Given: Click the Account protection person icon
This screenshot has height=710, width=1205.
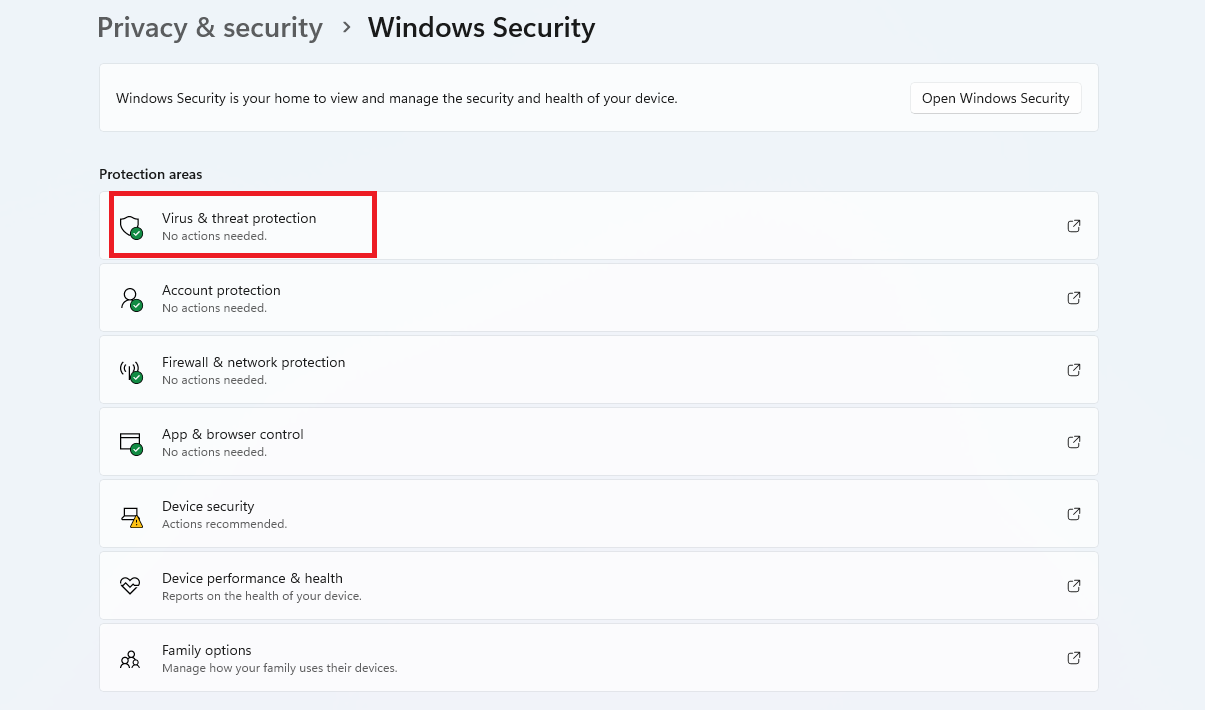Looking at the screenshot, I should point(131,298).
